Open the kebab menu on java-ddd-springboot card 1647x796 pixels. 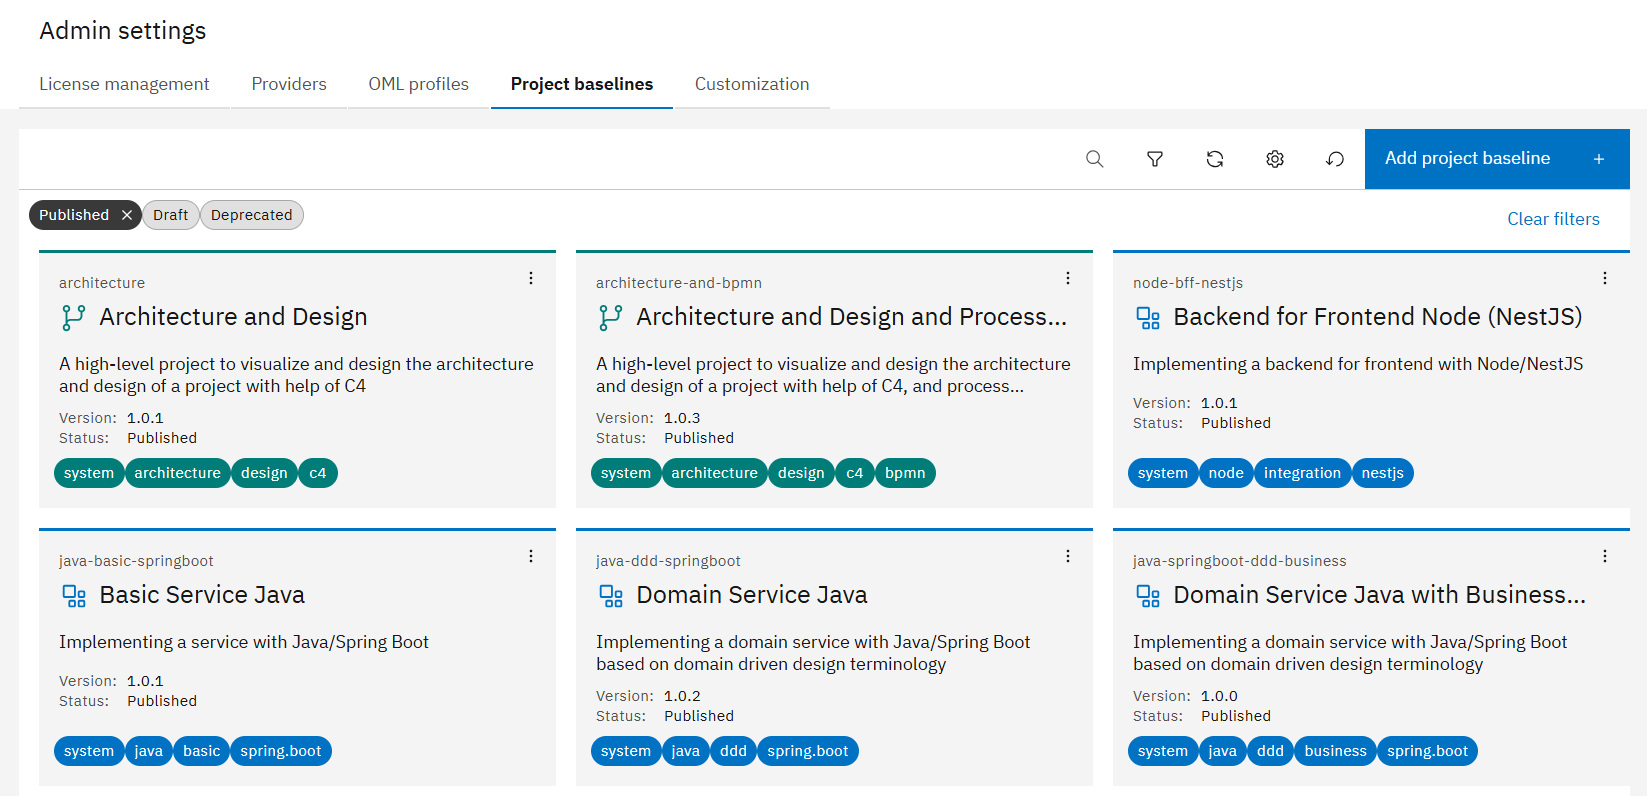click(x=1068, y=556)
